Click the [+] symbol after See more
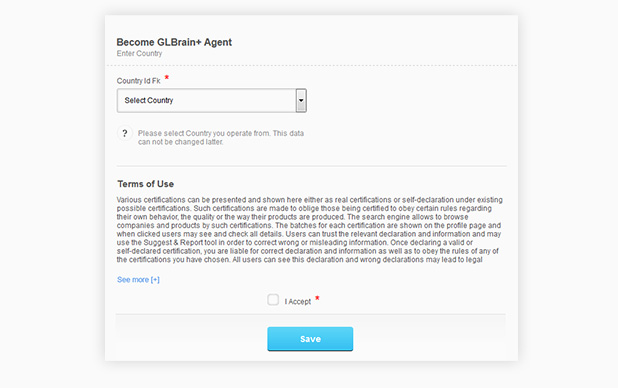The width and height of the screenshot is (618, 388). [155, 280]
